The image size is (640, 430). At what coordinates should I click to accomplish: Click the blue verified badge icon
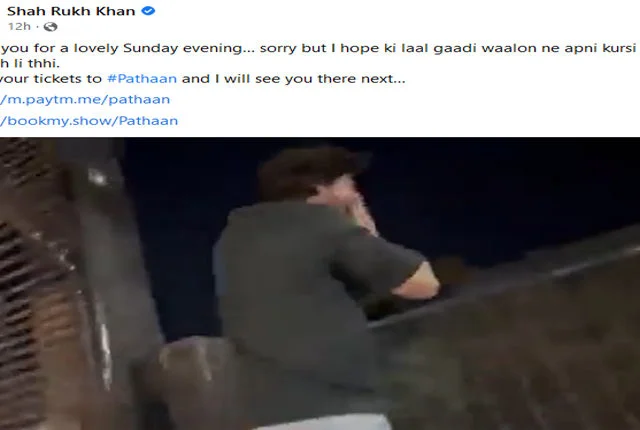coord(148,11)
